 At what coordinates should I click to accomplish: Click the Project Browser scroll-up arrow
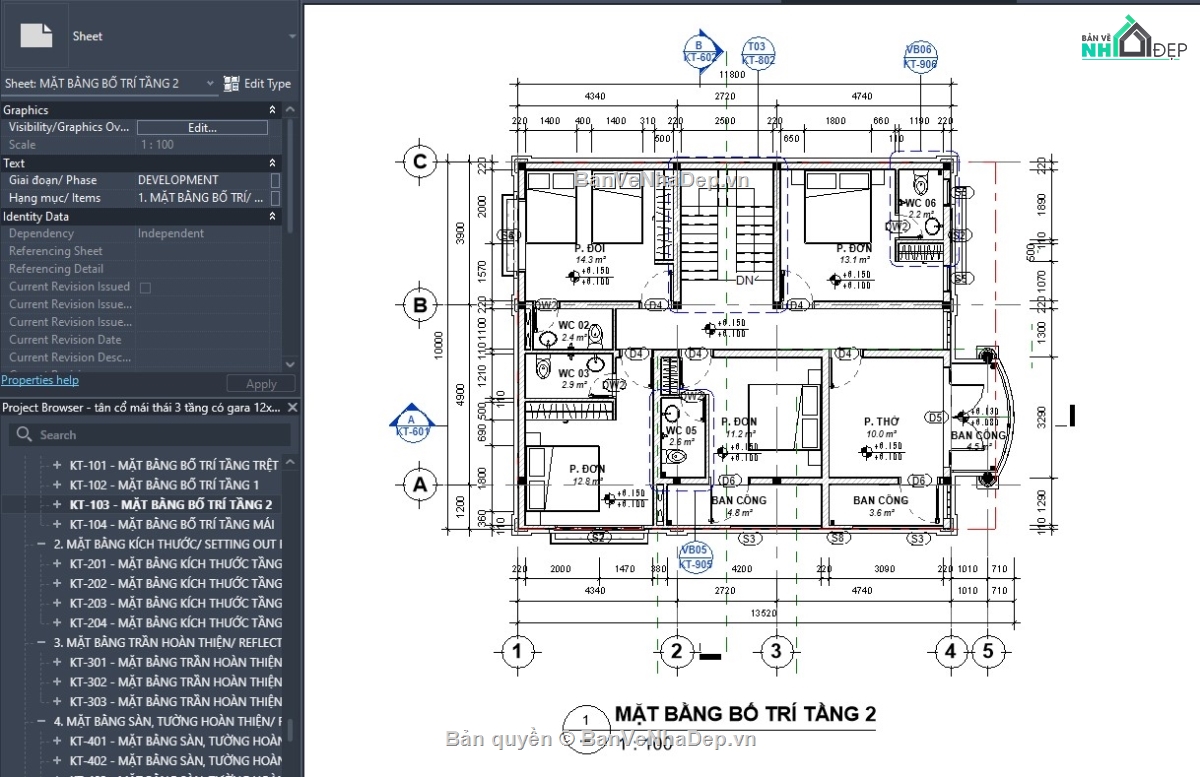(291, 461)
